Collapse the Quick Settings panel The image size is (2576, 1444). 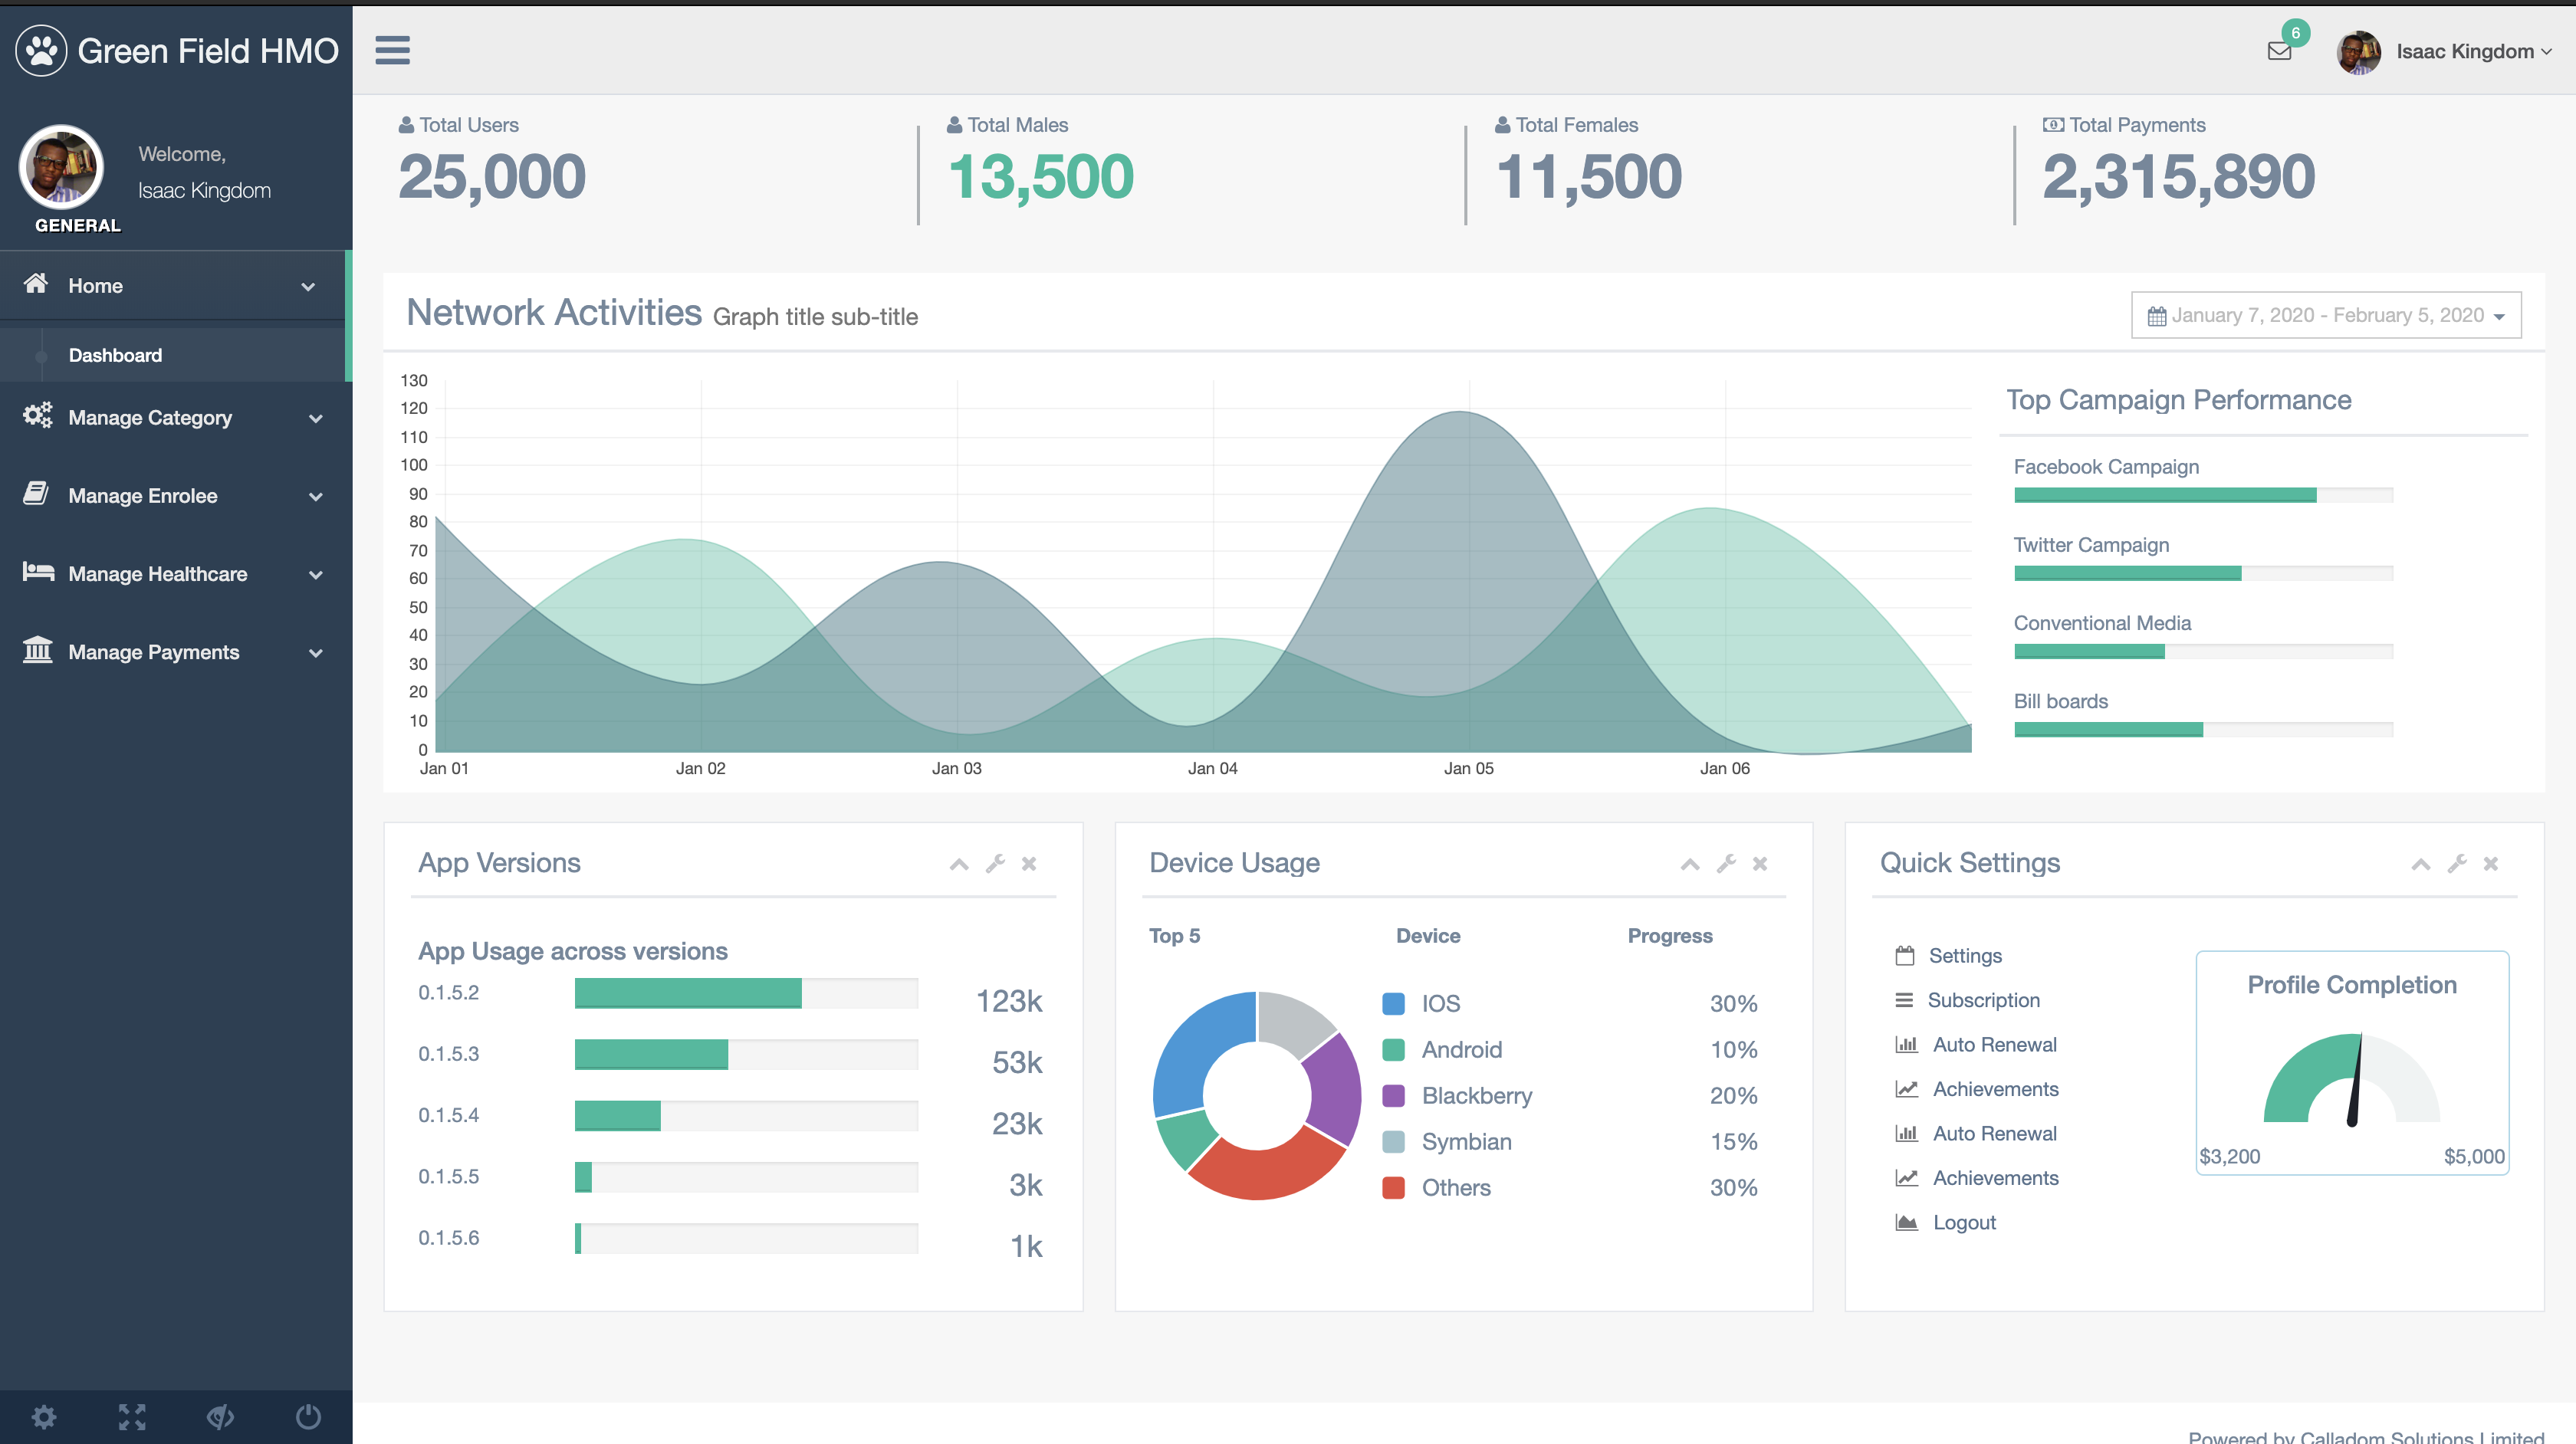[x=2420, y=864]
